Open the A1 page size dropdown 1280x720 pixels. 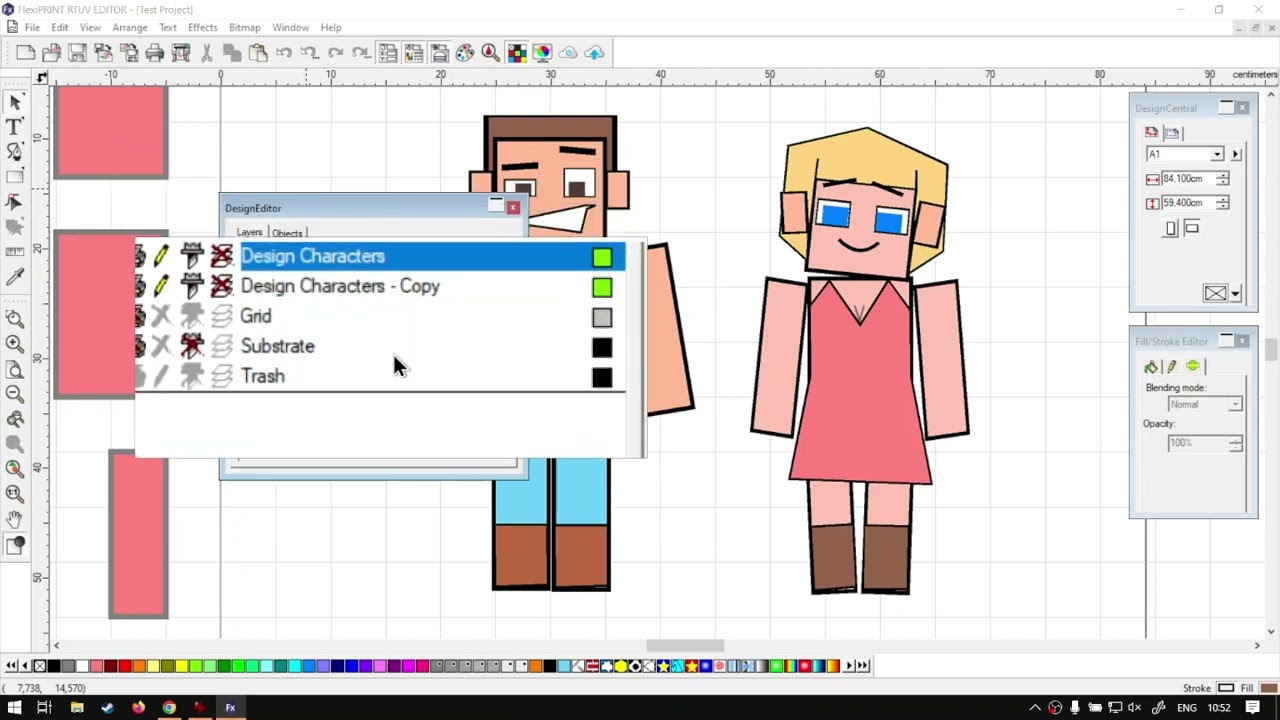tap(1216, 154)
